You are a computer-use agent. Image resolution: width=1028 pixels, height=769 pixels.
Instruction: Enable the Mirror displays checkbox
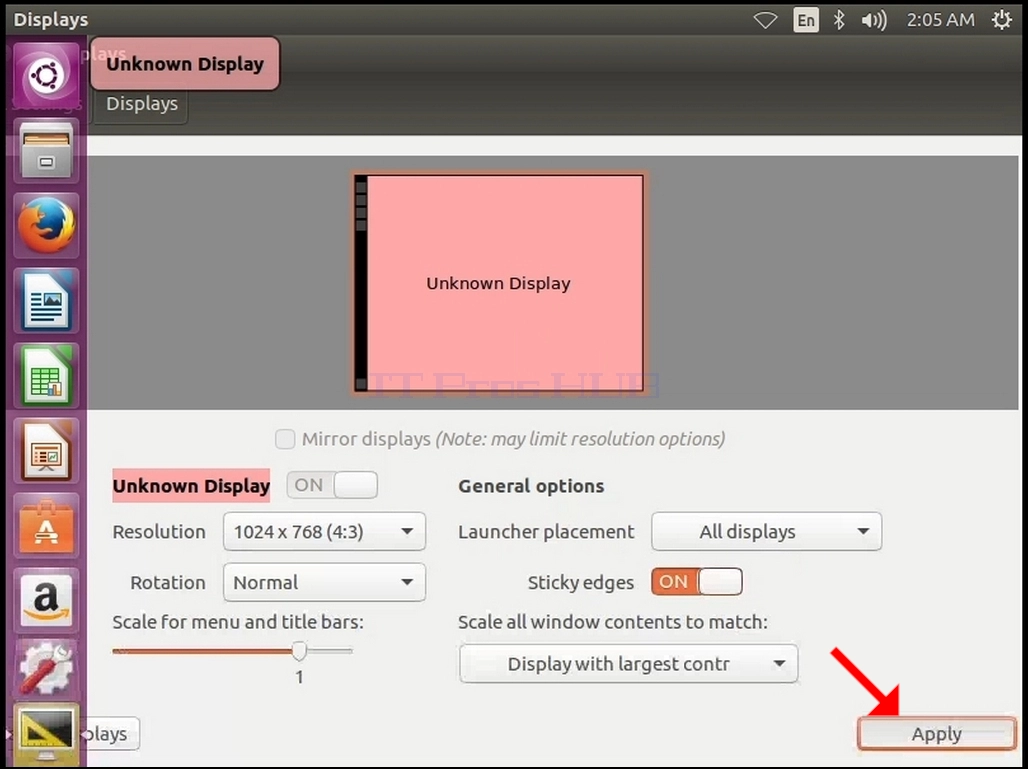(x=285, y=439)
